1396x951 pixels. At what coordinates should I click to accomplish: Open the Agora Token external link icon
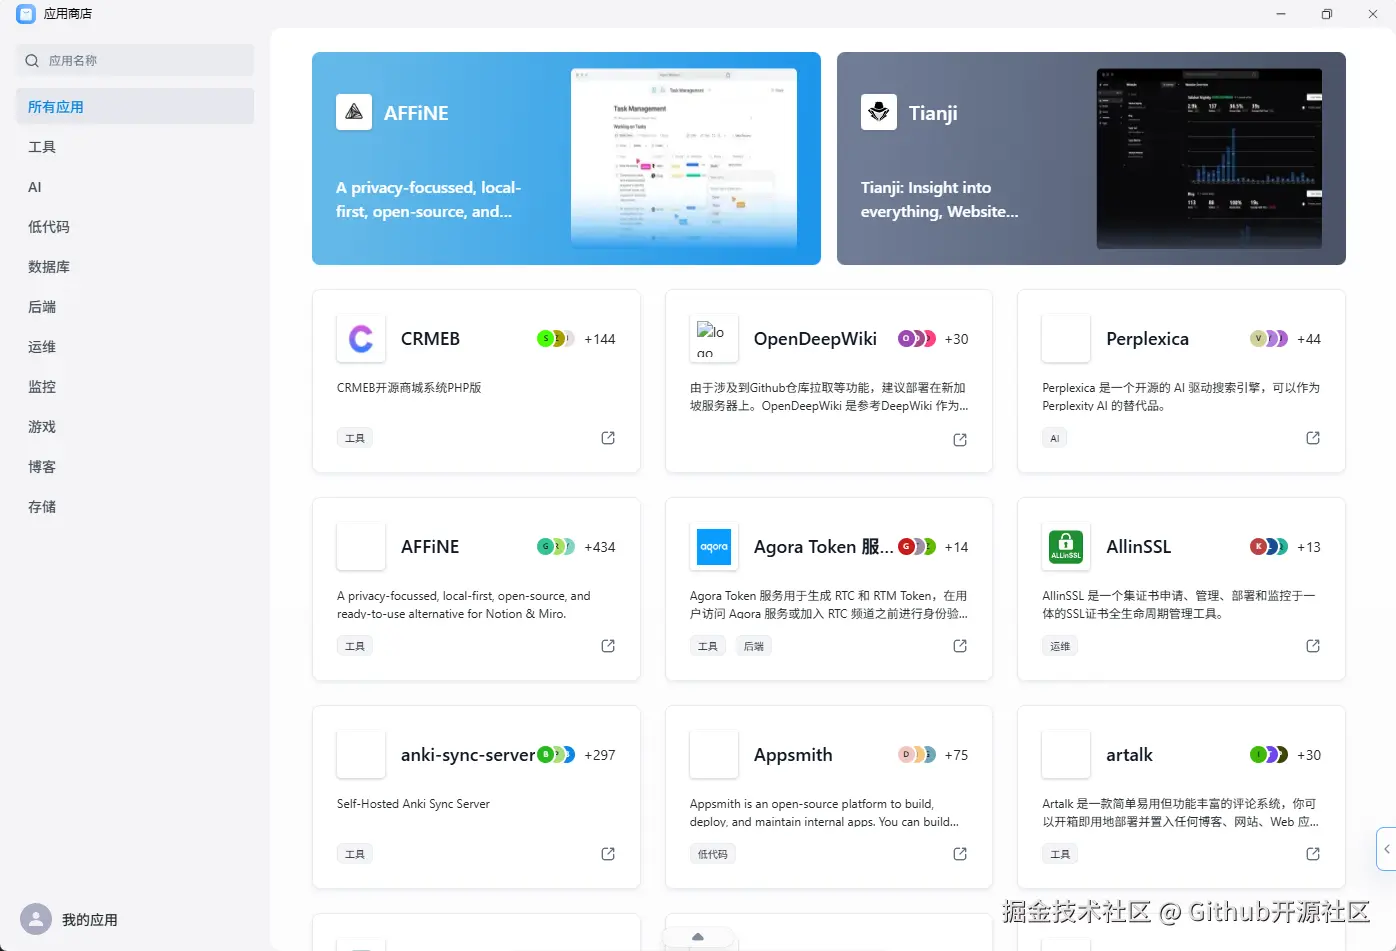(960, 646)
